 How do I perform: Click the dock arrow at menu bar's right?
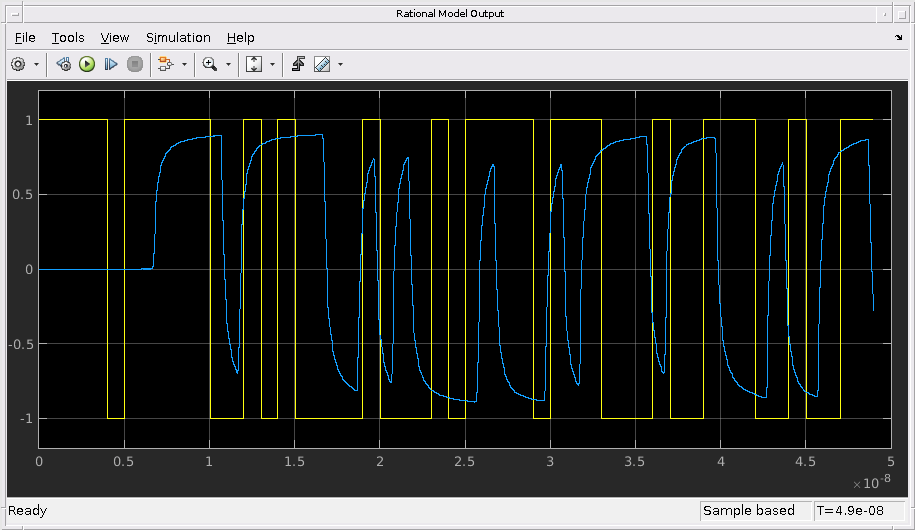click(898, 37)
